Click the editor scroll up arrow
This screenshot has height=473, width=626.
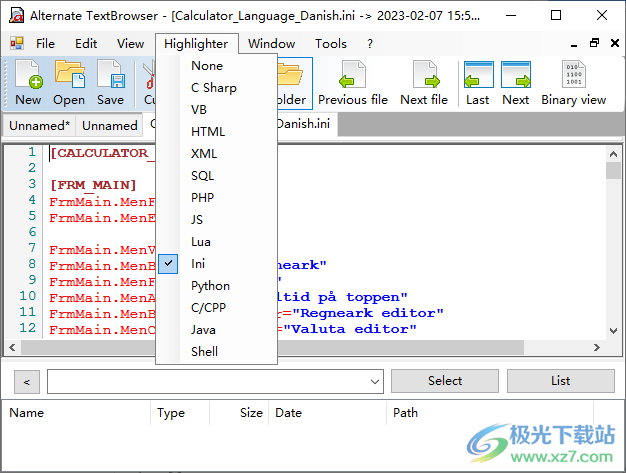point(613,154)
